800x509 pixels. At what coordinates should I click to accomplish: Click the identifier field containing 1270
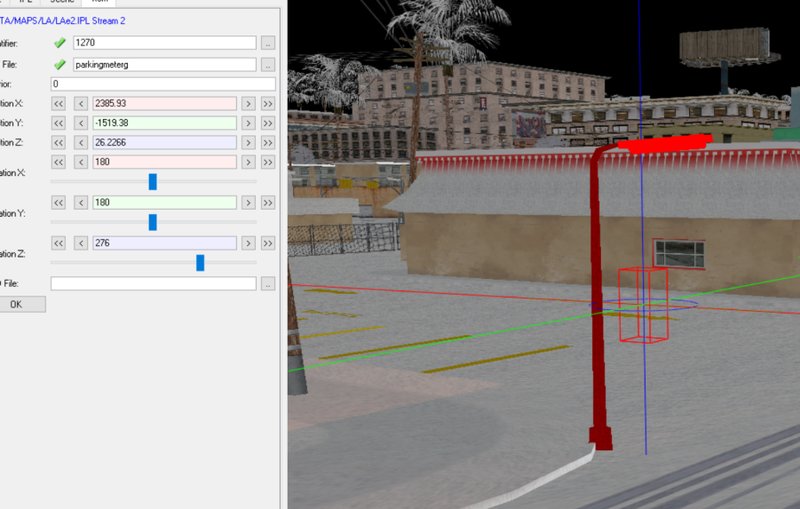click(x=165, y=43)
